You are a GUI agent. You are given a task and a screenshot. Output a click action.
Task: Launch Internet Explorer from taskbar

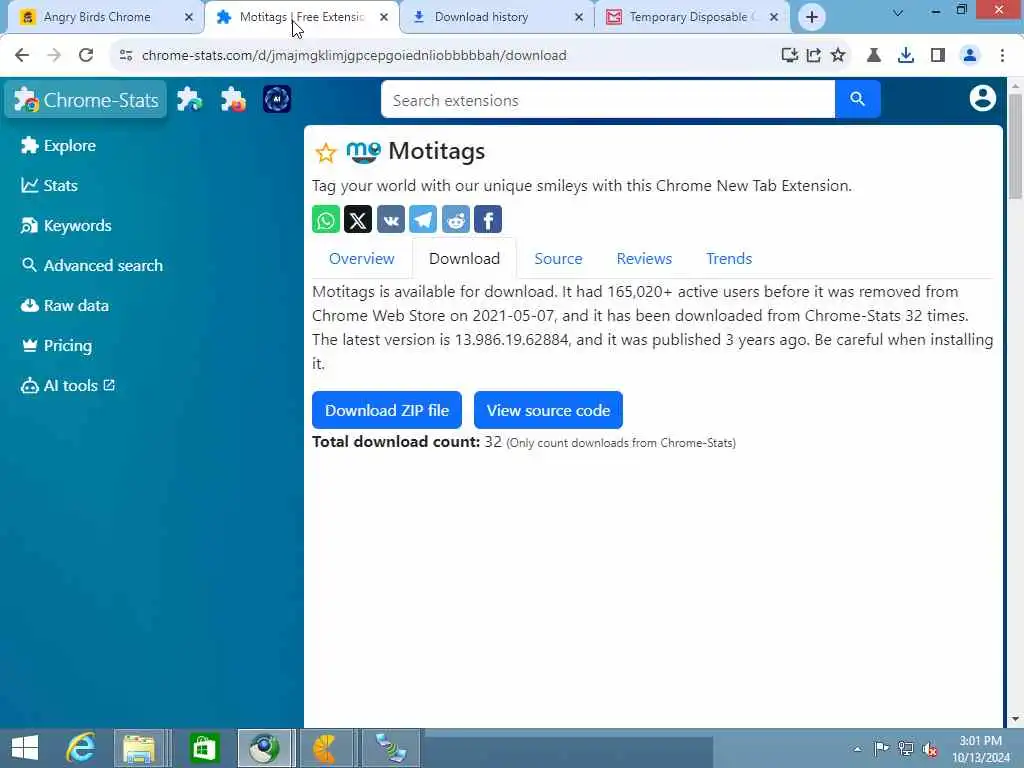(x=81, y=748)
